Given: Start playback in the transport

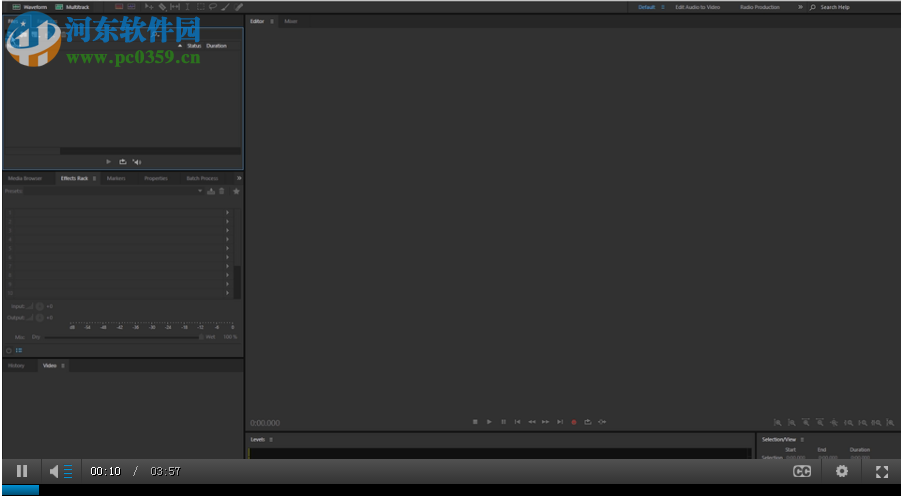Looking at the screenshot, I should coord(489,422).
